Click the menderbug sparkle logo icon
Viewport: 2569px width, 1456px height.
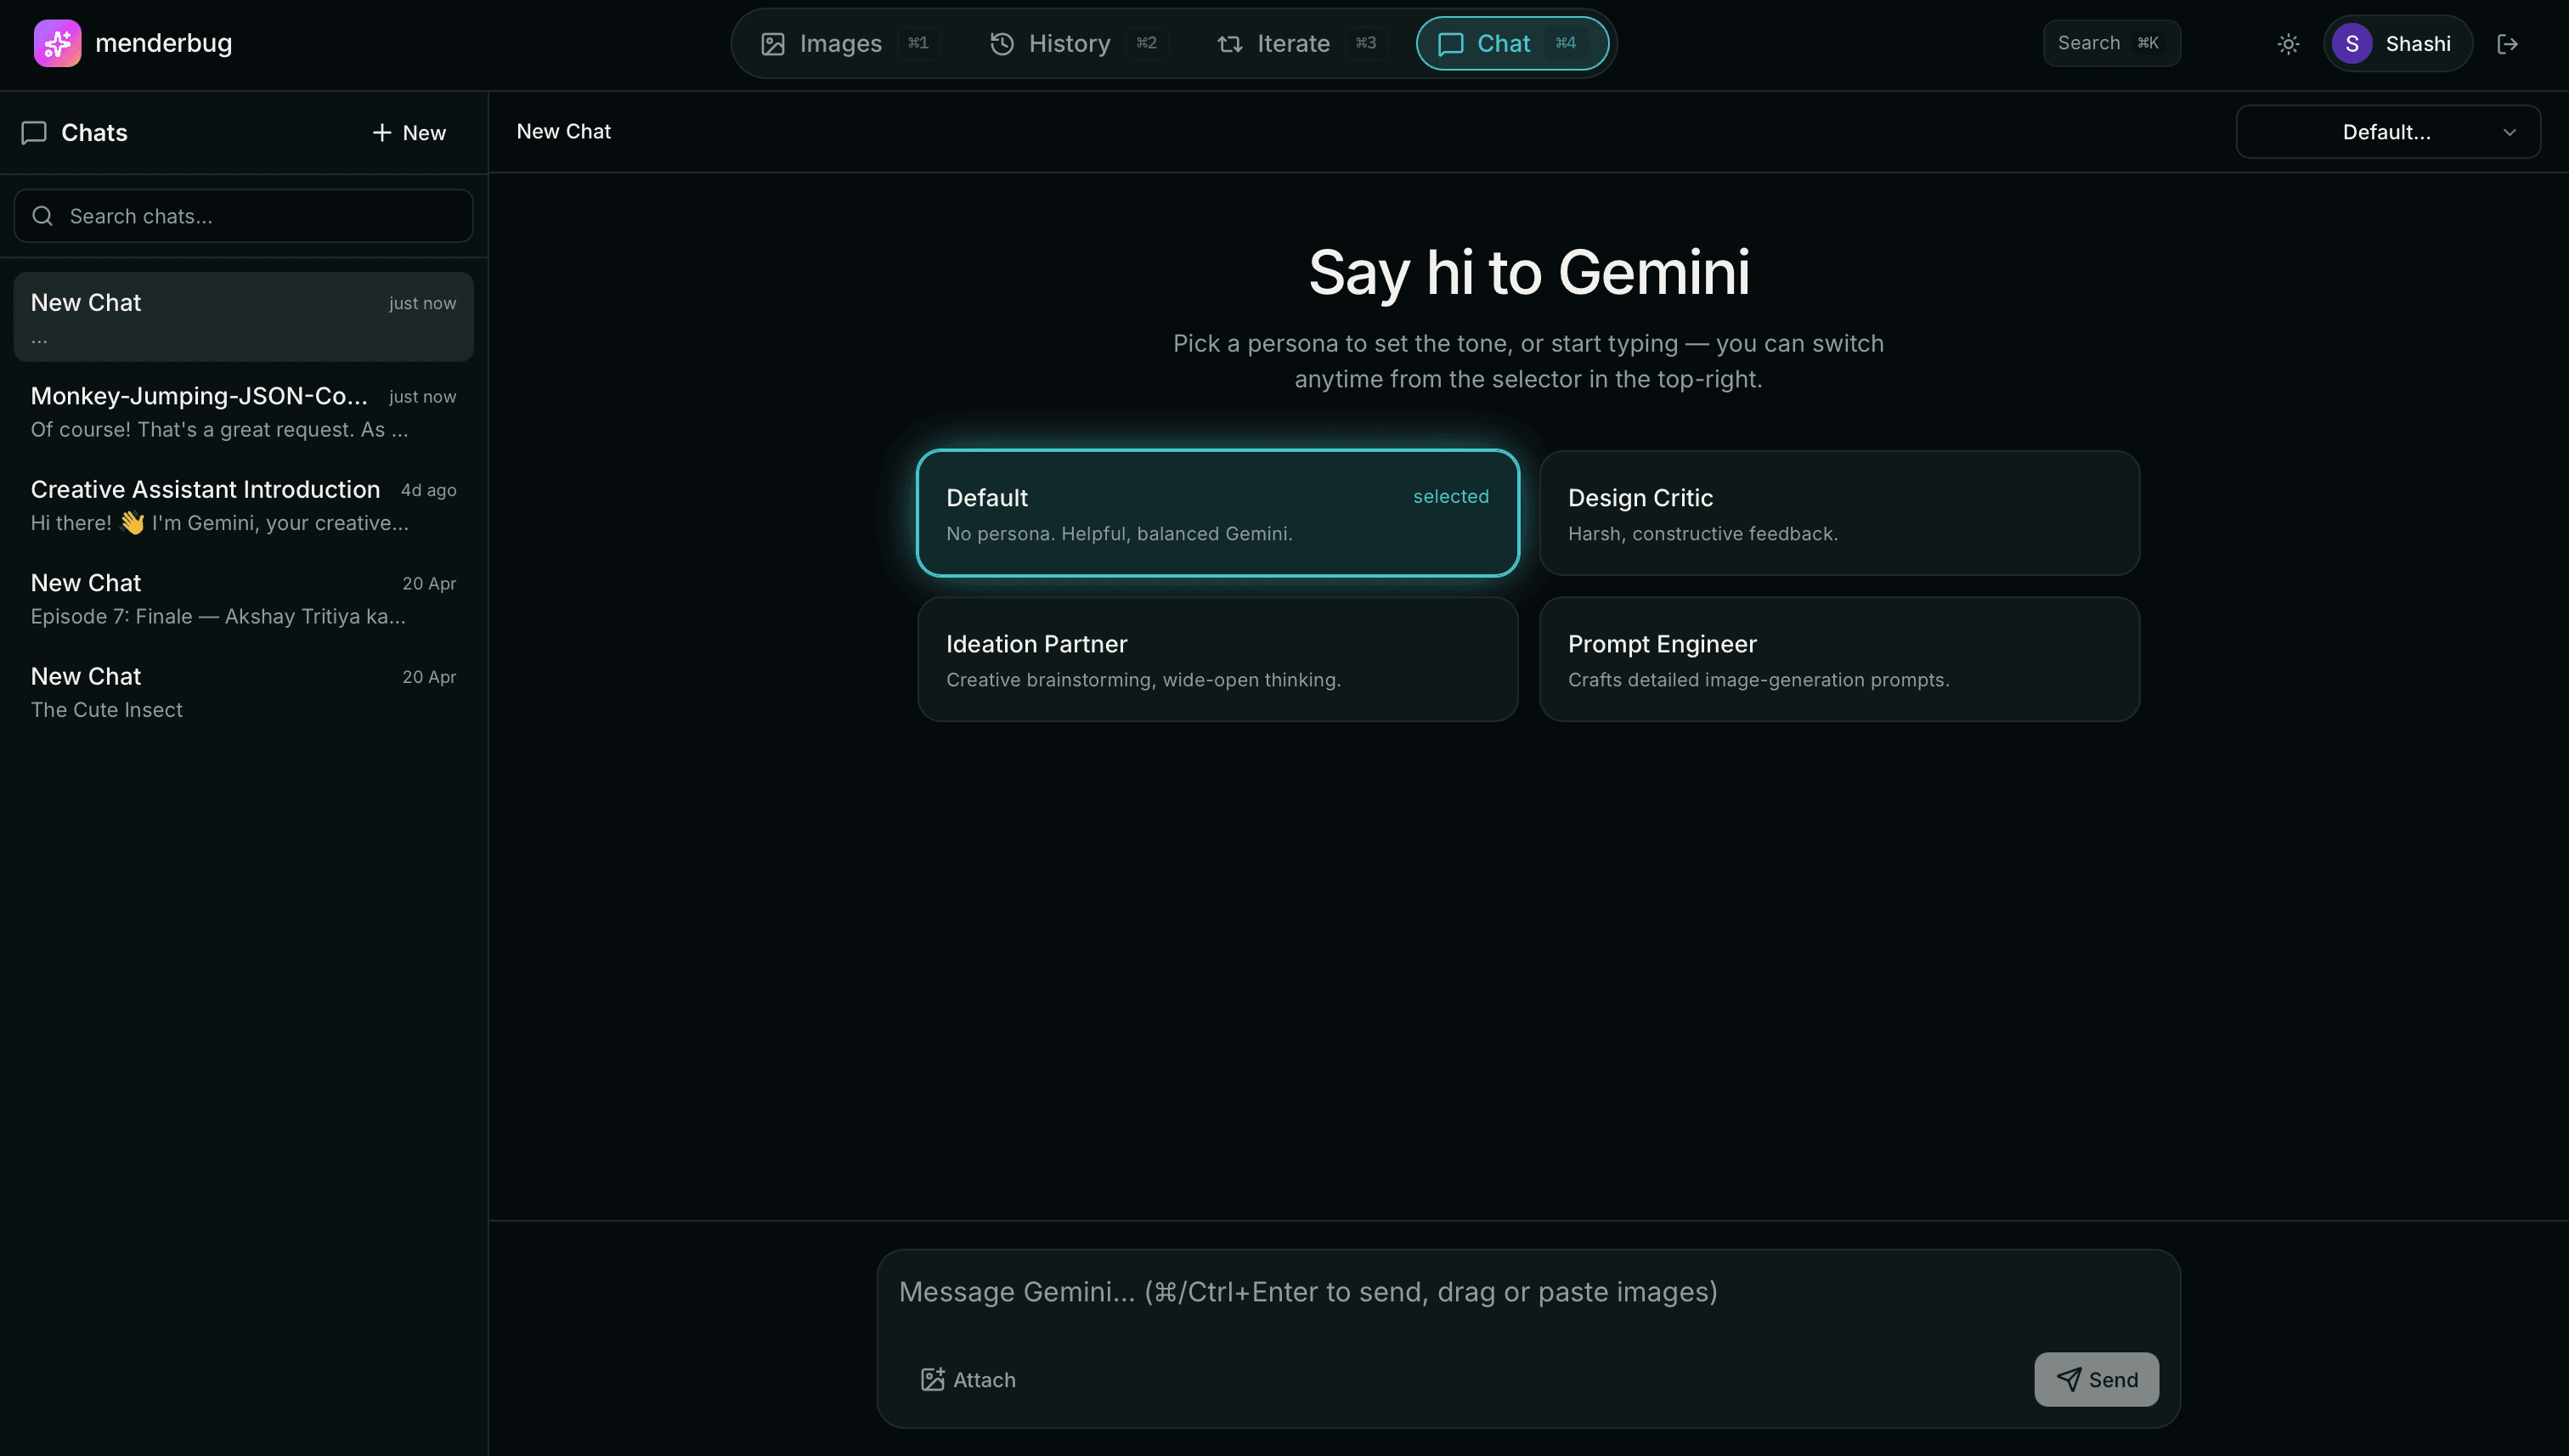coord(57,43)
